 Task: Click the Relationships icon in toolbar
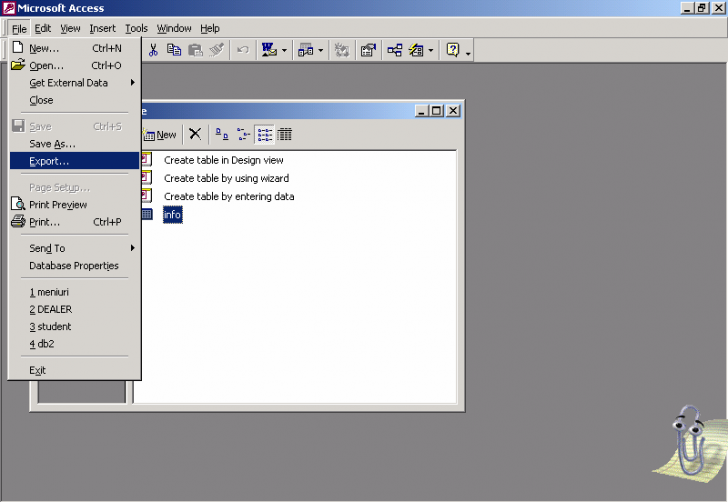[395, 50]
